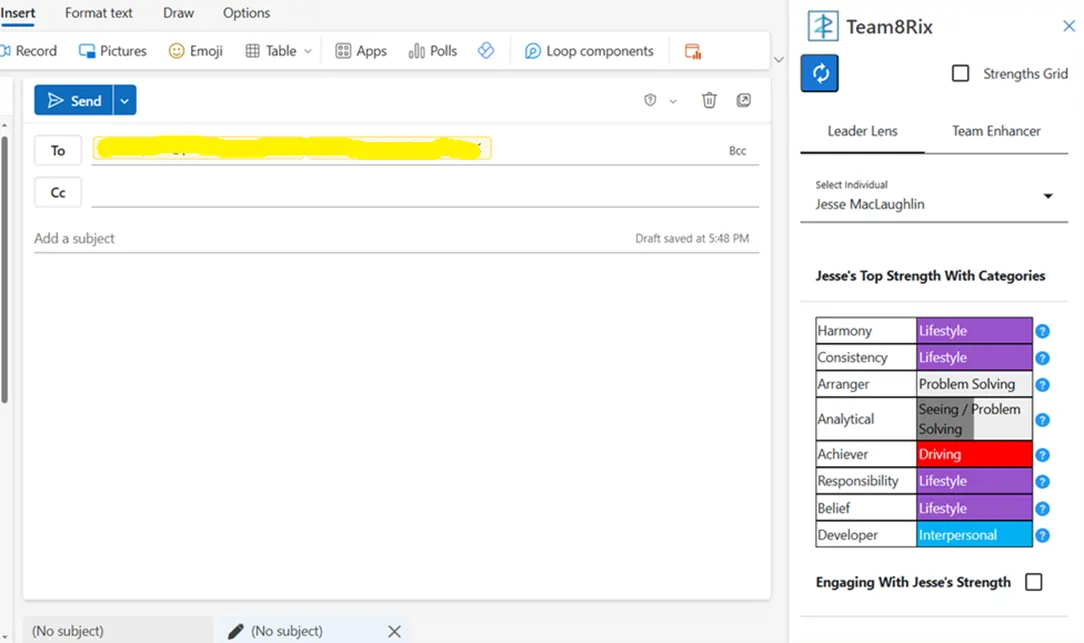Screen dimensions: 1084x643
Task: Click the Team8Rix refresh button
Action: click(819, 73)
